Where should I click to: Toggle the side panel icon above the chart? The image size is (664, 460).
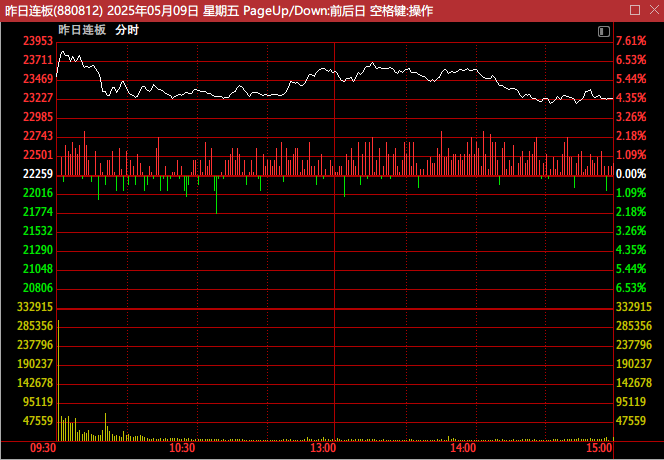603,31
